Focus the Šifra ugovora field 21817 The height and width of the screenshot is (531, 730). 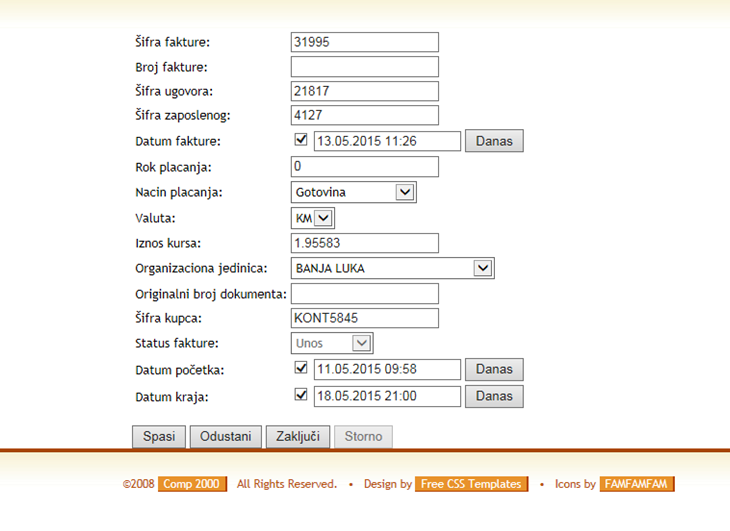[x=365, y=91]
